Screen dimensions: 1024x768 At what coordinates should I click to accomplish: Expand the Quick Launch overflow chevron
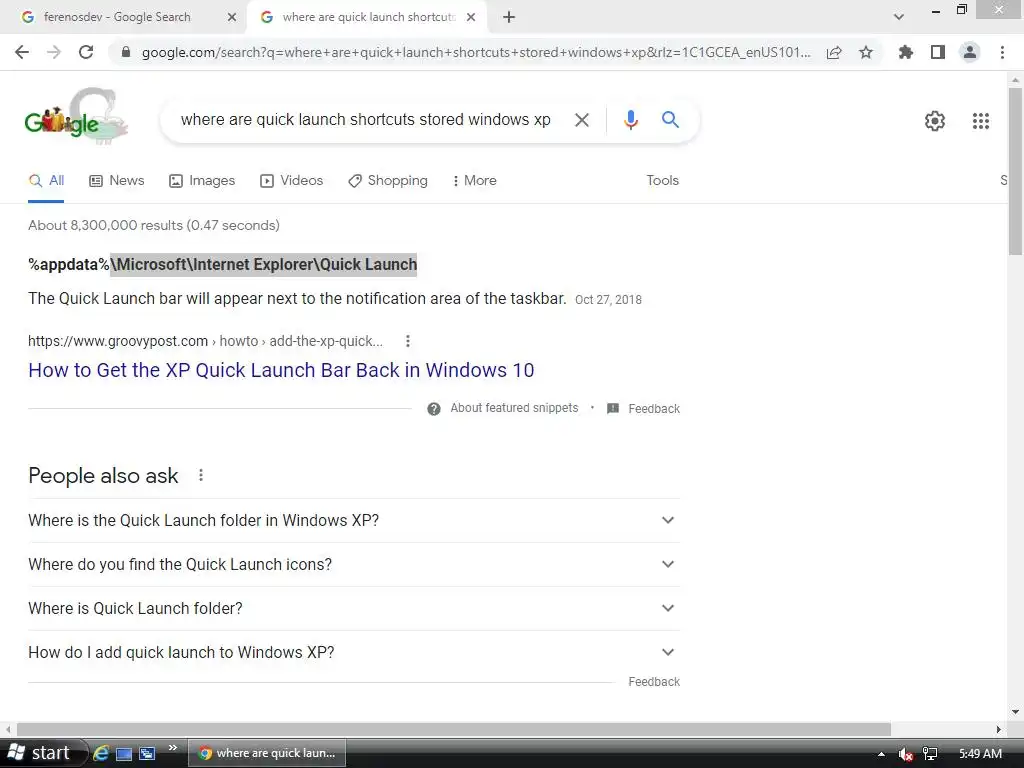tap(172, 748)
